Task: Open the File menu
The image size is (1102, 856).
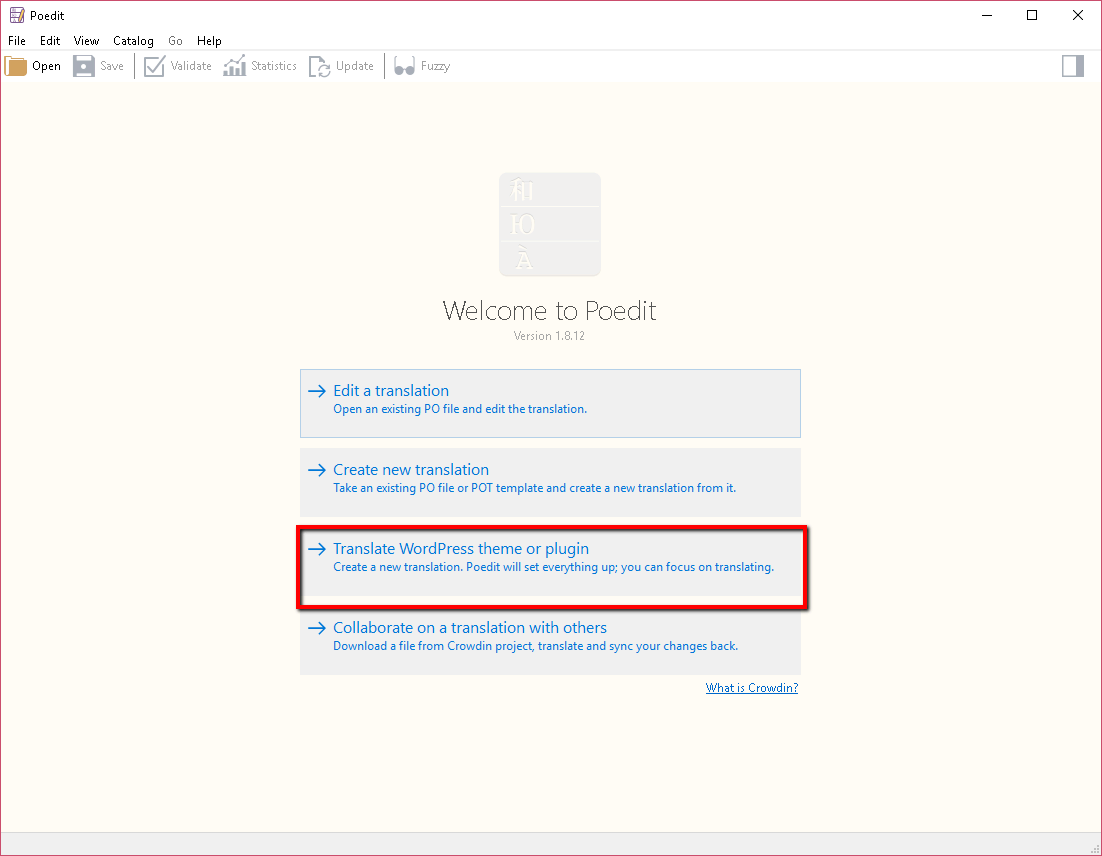Action: [x=17, y=41]
